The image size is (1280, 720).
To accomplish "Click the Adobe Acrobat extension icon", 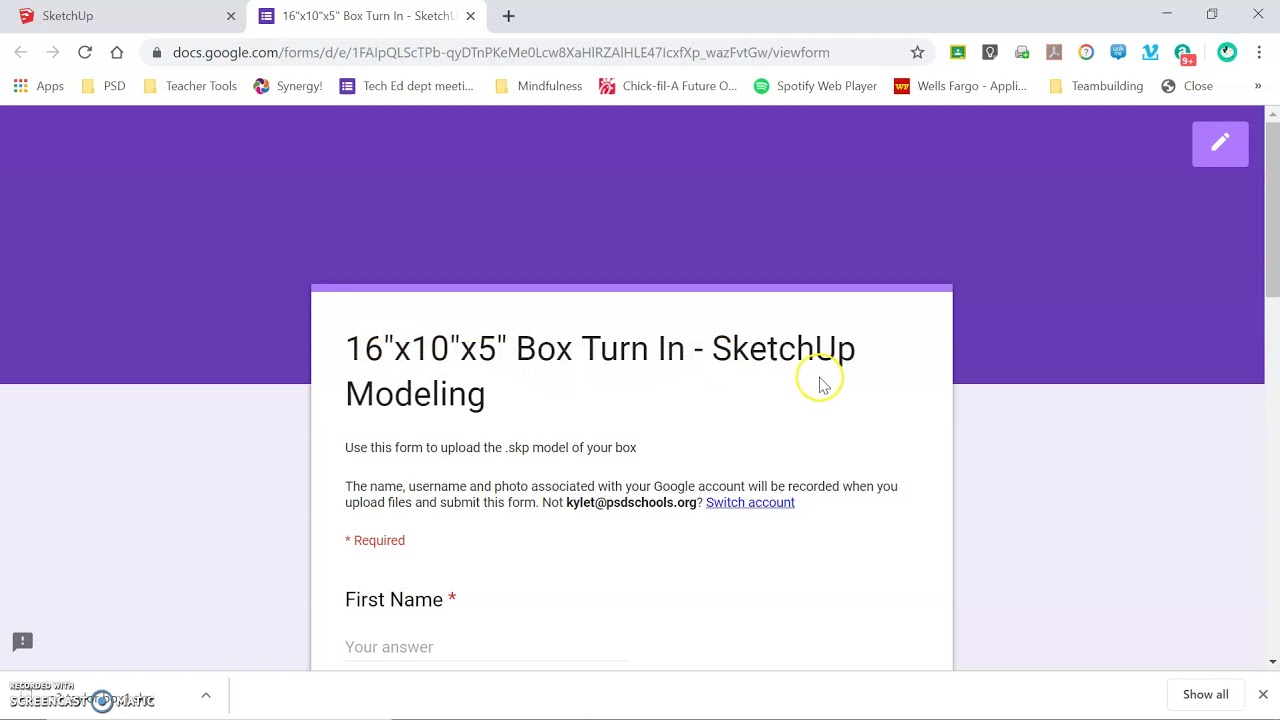I will click(x=1054, y=52).
